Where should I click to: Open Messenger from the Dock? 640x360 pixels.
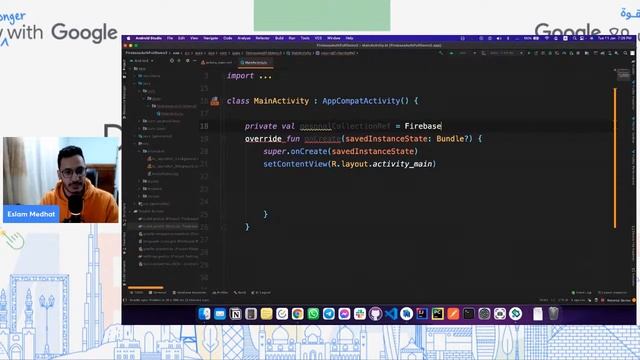tap(344, 313)
